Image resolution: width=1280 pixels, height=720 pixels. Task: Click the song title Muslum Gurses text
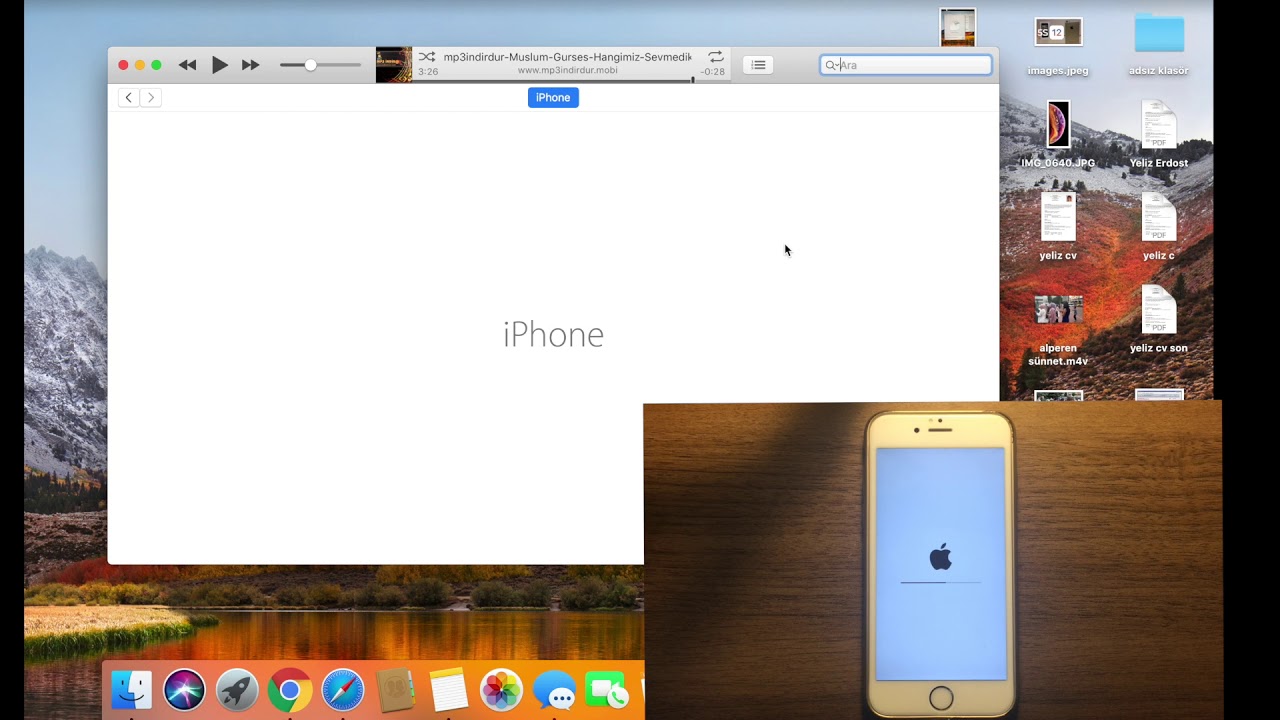[567, 57]
